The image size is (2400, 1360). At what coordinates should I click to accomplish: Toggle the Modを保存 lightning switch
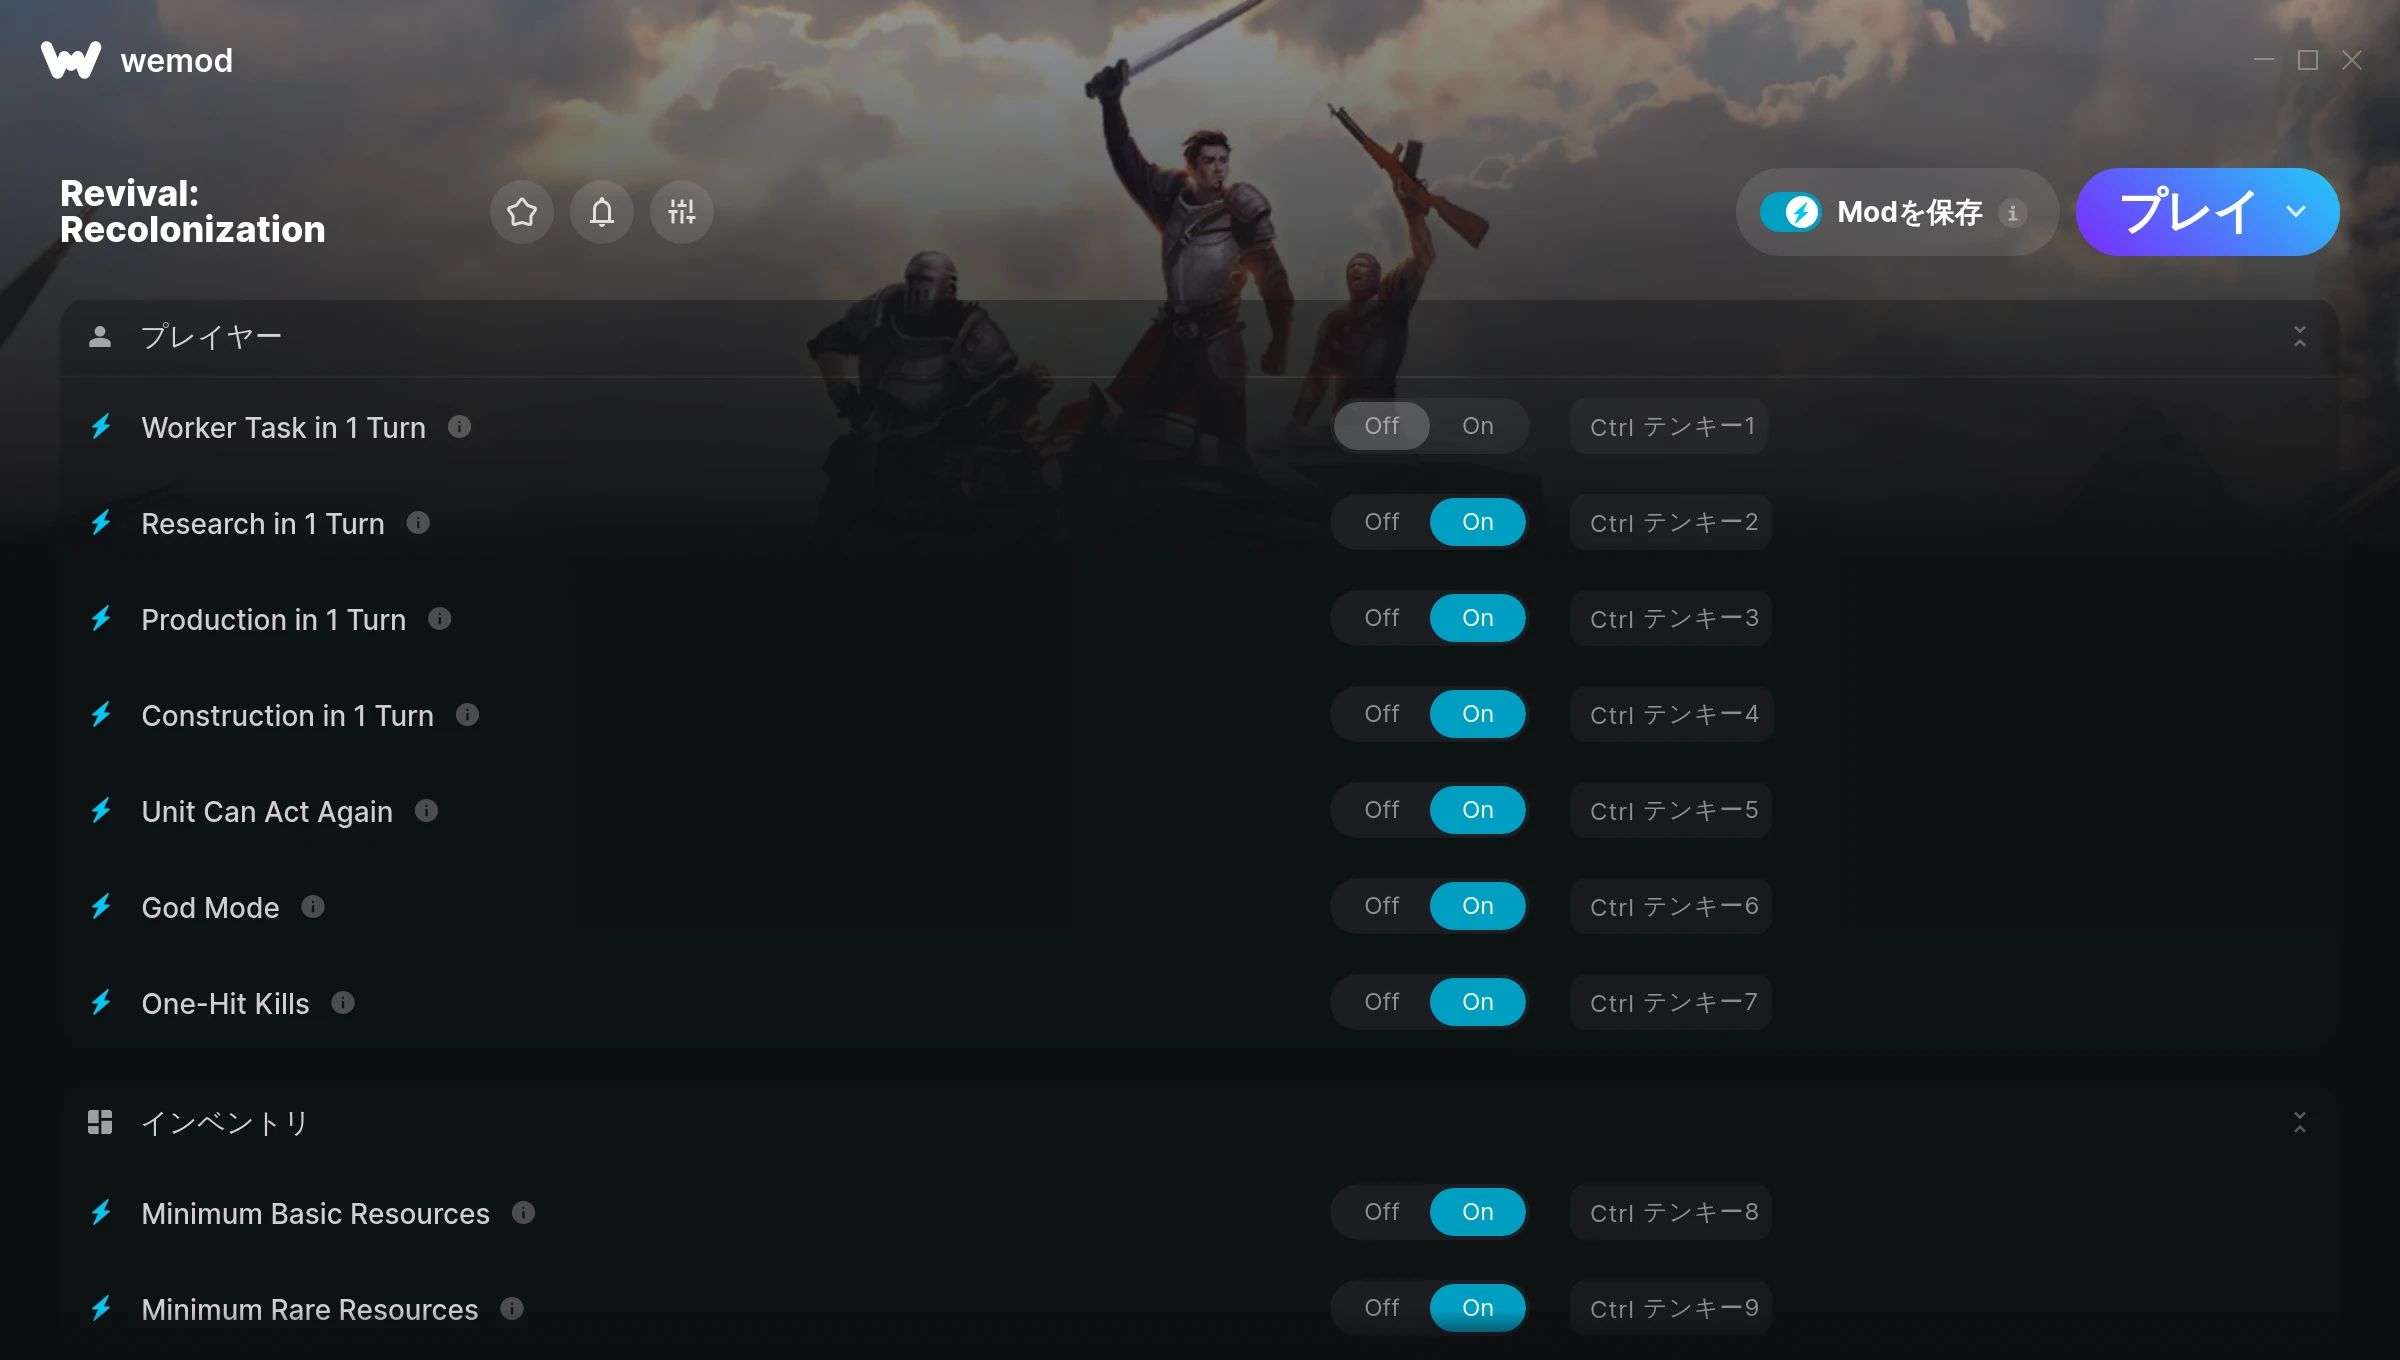pyautogui.click(x=1791, y=212)
